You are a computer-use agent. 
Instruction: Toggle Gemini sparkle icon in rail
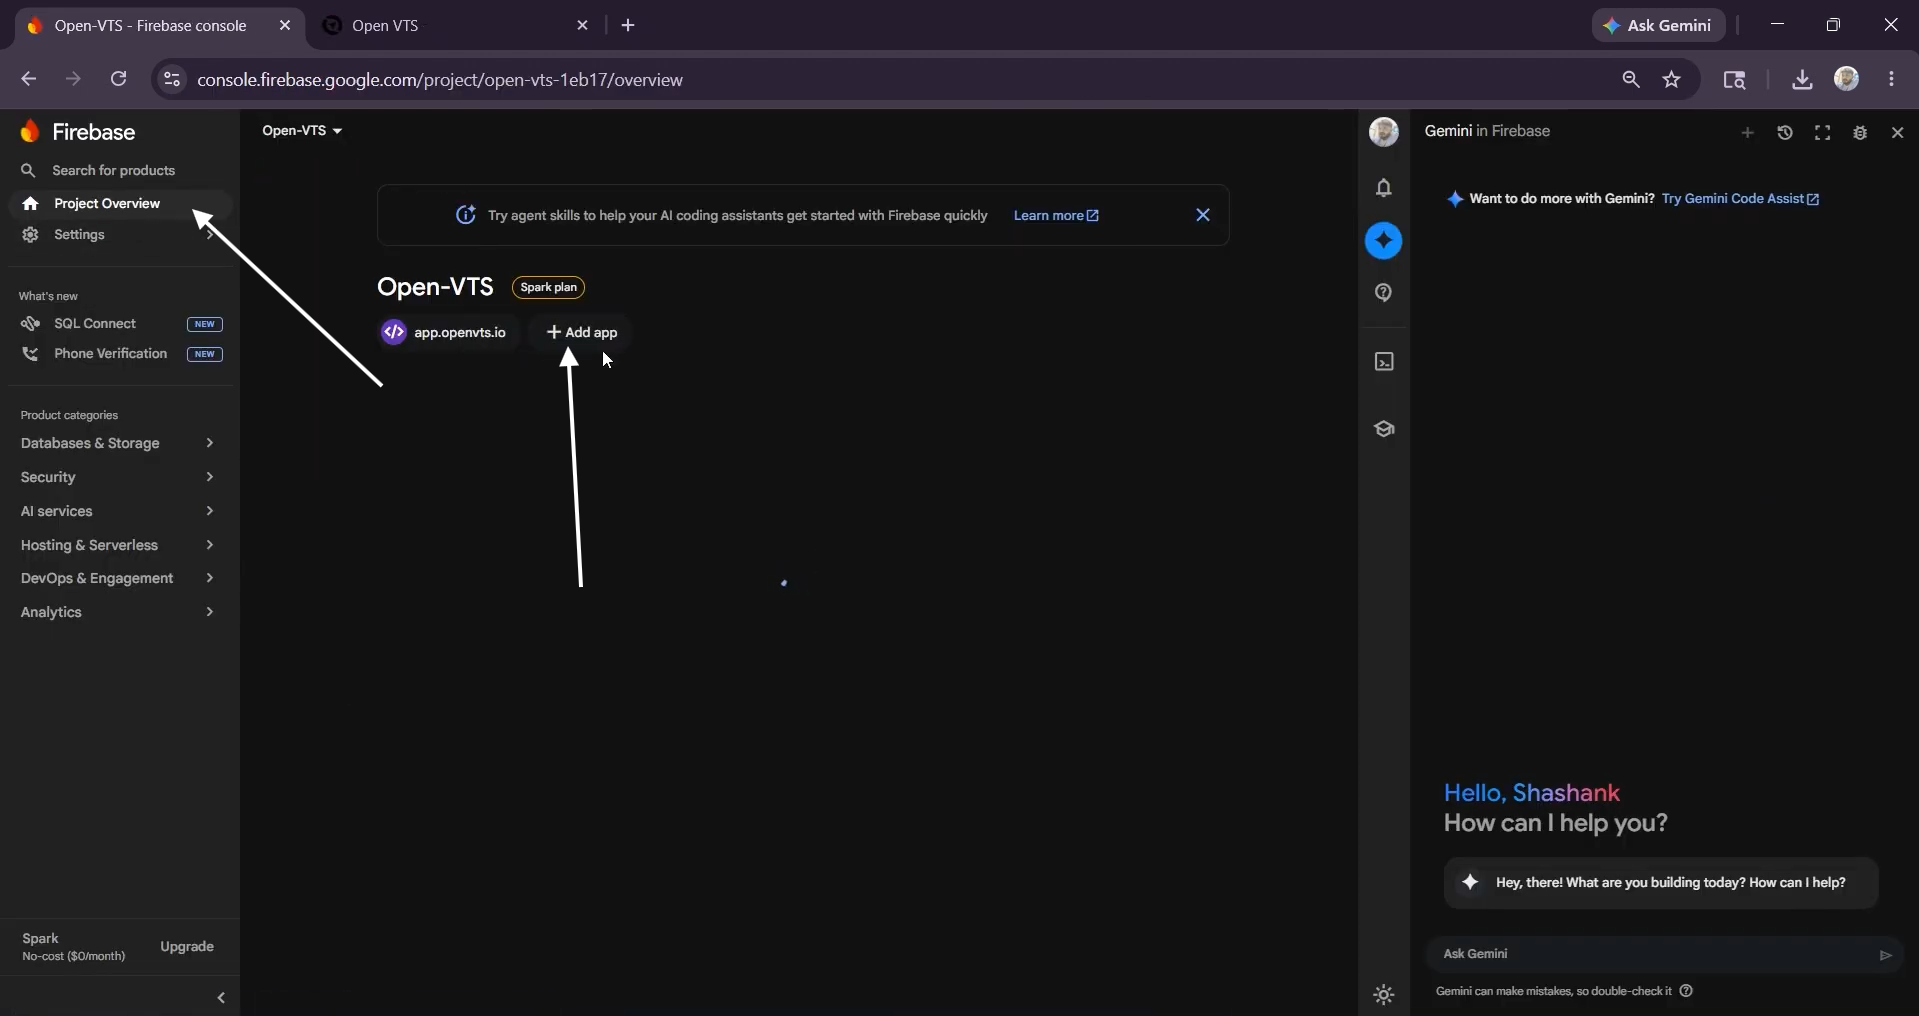click(x=1384, y=241)
